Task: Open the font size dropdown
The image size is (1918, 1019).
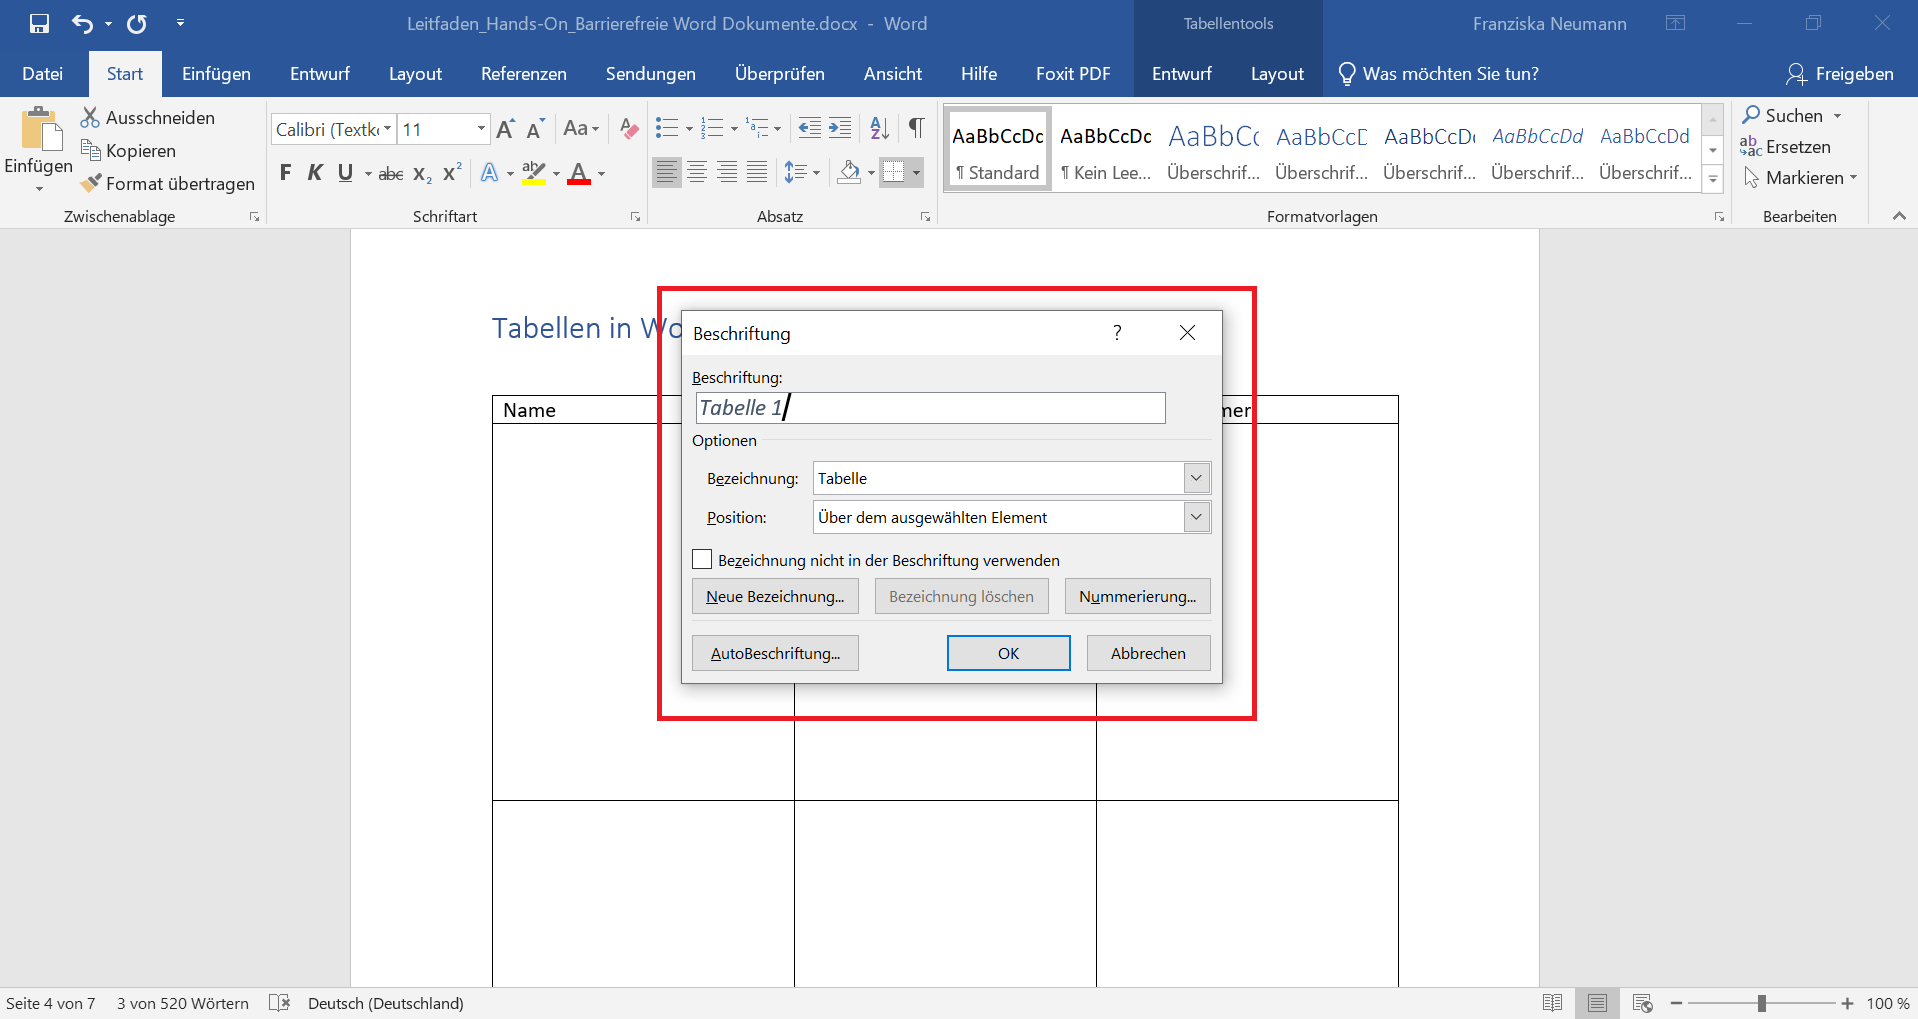Action: 481,129
